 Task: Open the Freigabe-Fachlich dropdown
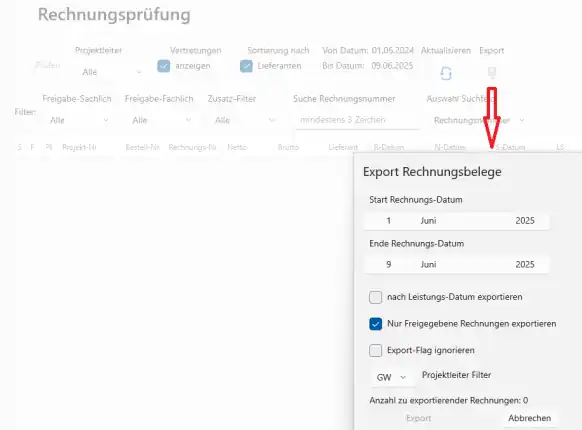pyautogui.click(x=161, y=120)
